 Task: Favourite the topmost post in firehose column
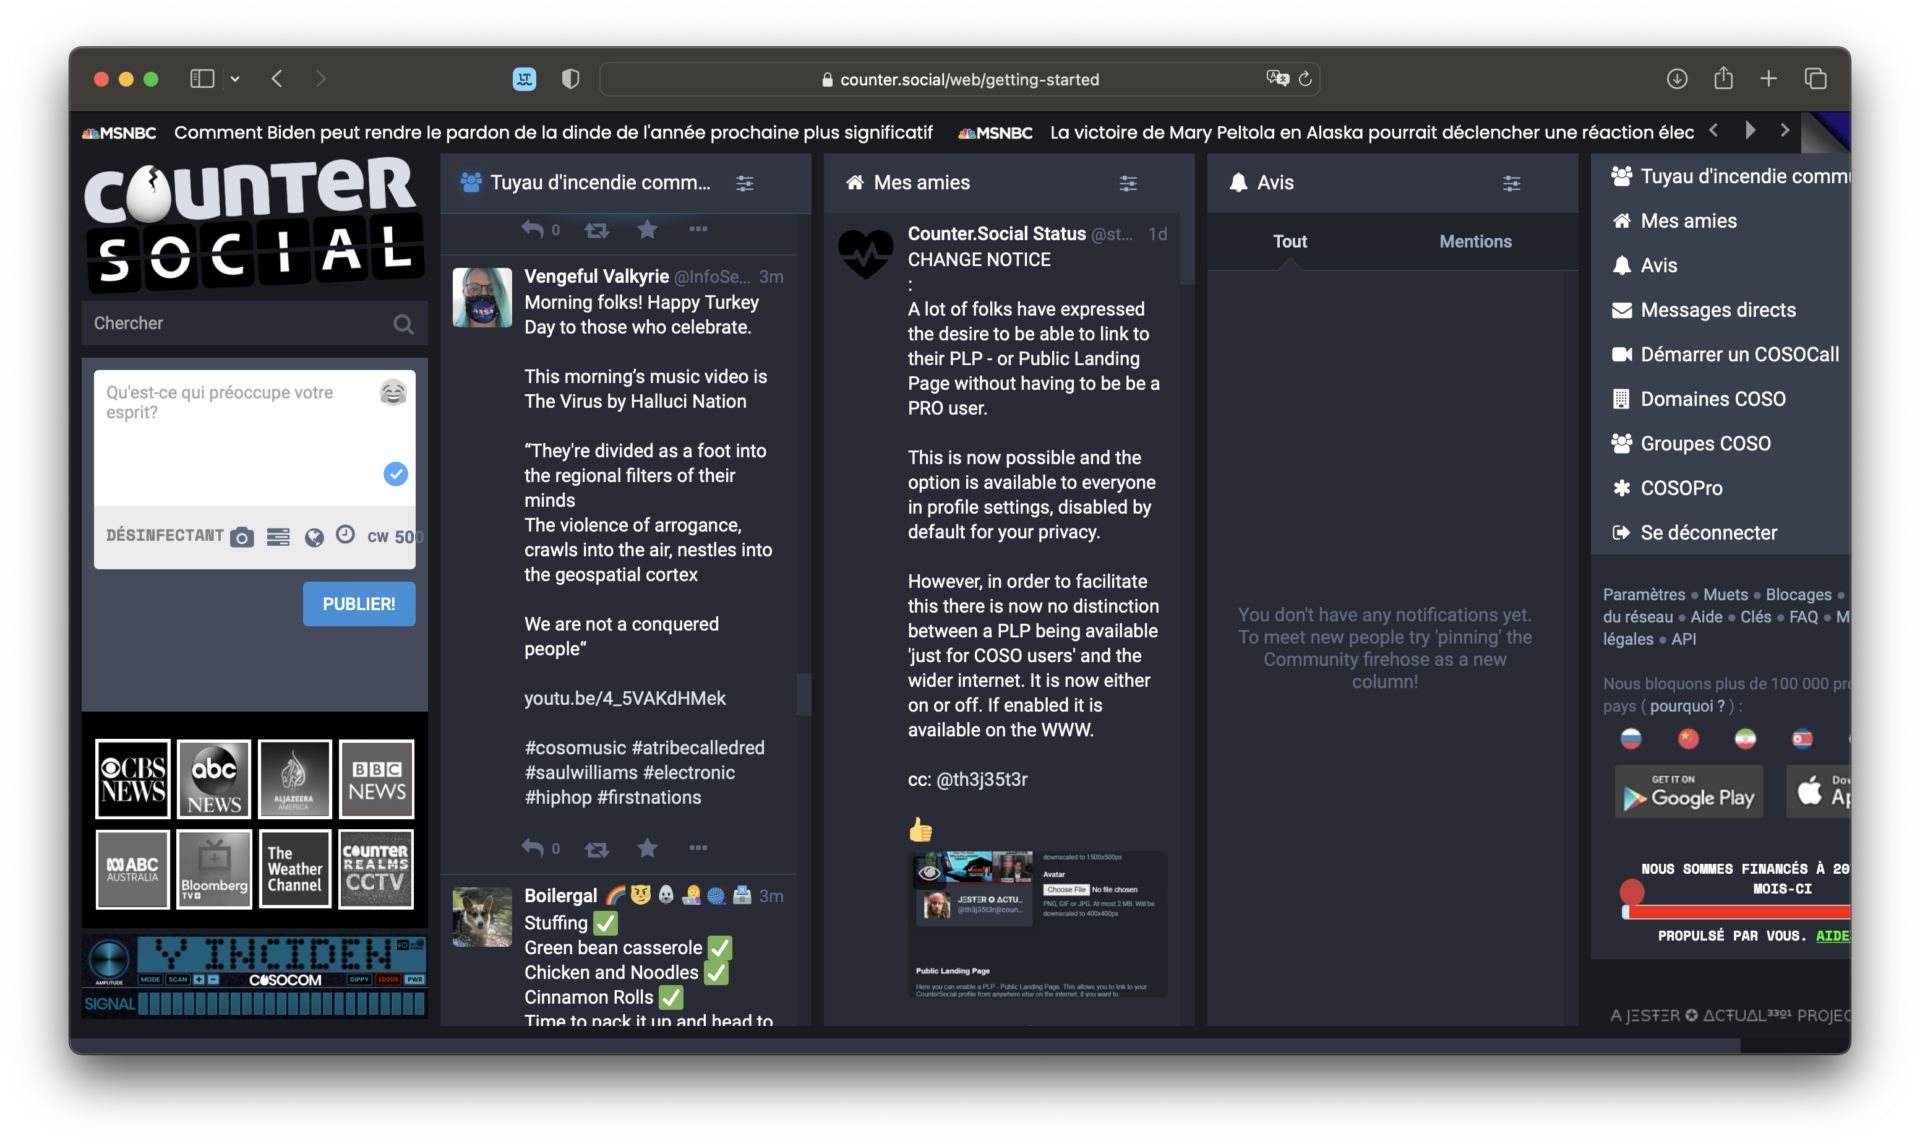647,229
